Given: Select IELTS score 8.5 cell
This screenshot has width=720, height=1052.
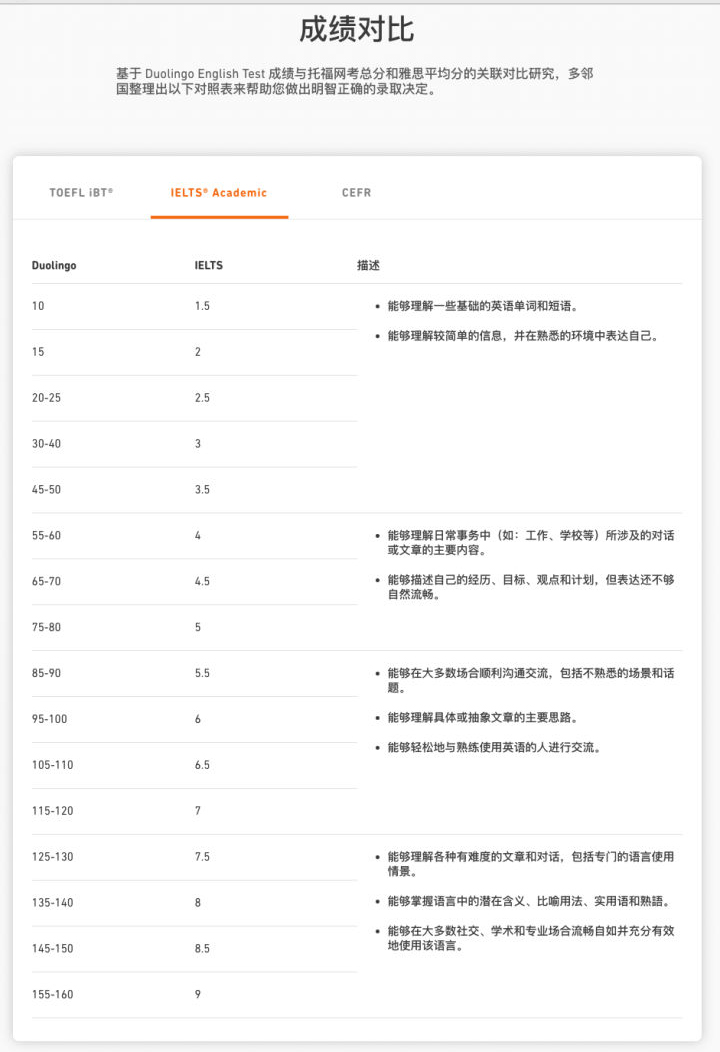Looking at the screenshot, I should 202,949.
